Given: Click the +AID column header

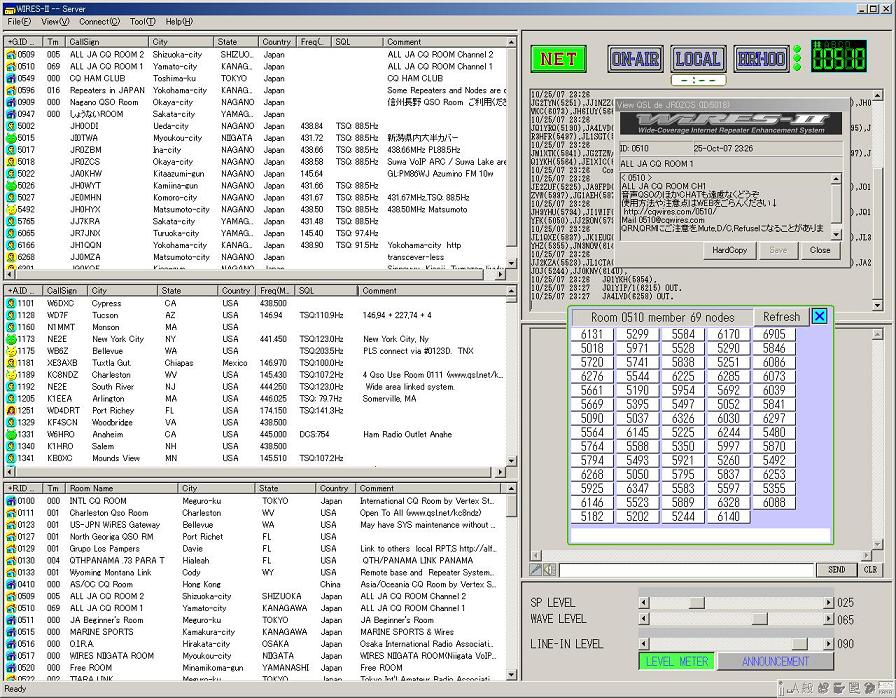Looking at the screenshot, I should click(x=23, y=291).
